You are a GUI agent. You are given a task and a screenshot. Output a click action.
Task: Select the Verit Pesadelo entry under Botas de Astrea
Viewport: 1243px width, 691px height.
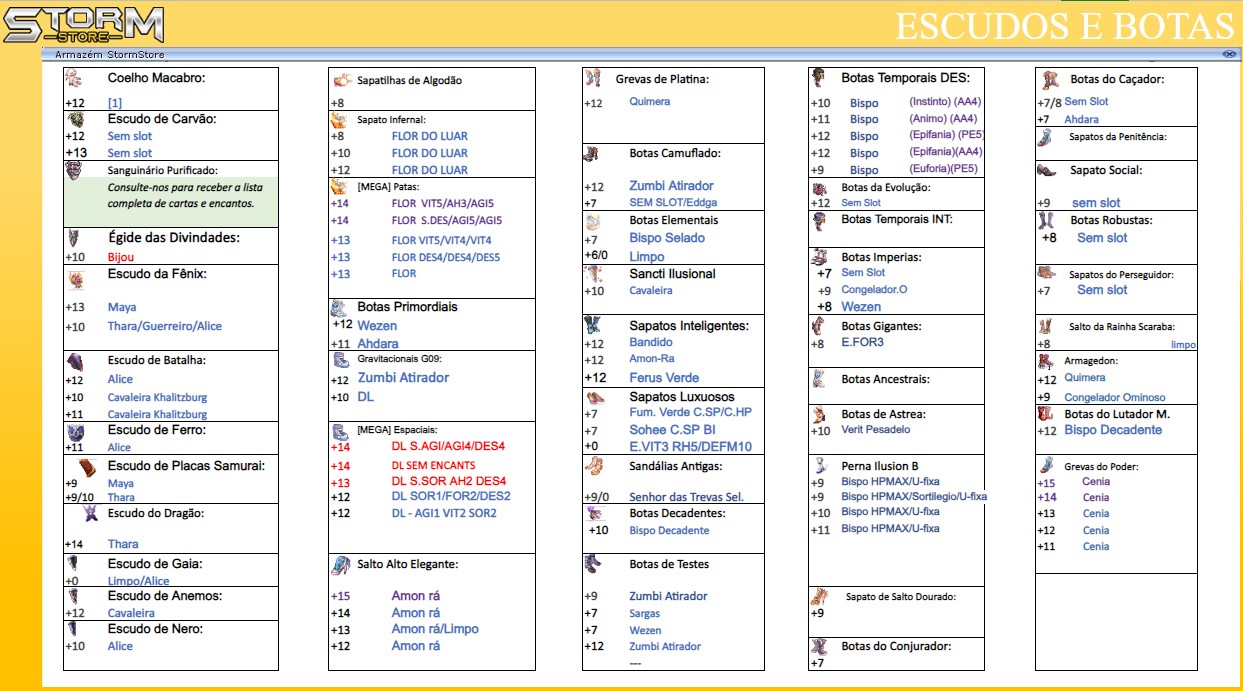pyautogui.click(x=876, y=430)
